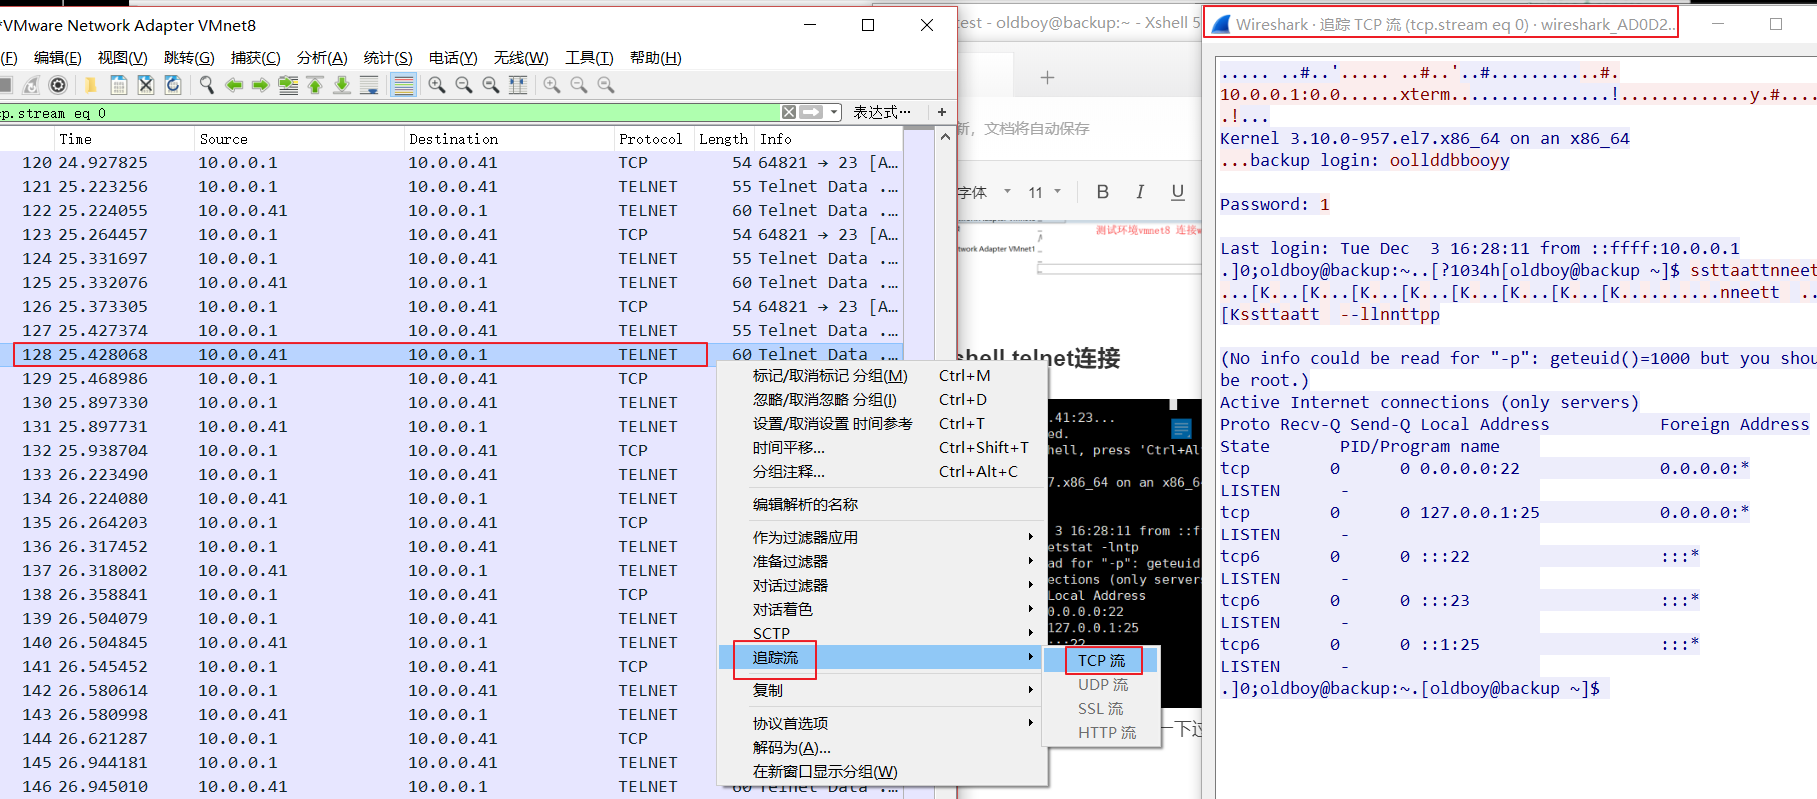Choose 在新窗口显示分组(W) entry

click(x=882, y=772)
